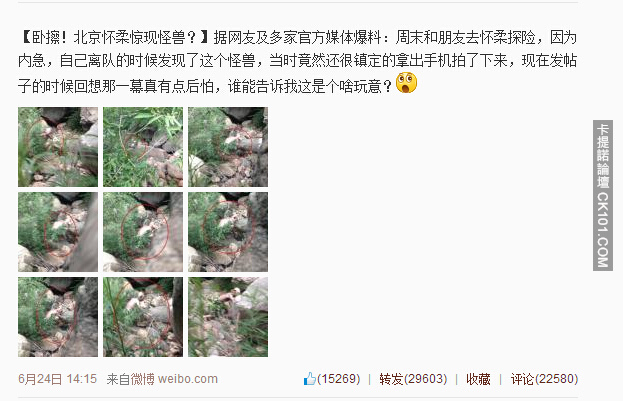623x401 pixels.
Task: Open the top row right thumbnail
Action: (228, 147)
